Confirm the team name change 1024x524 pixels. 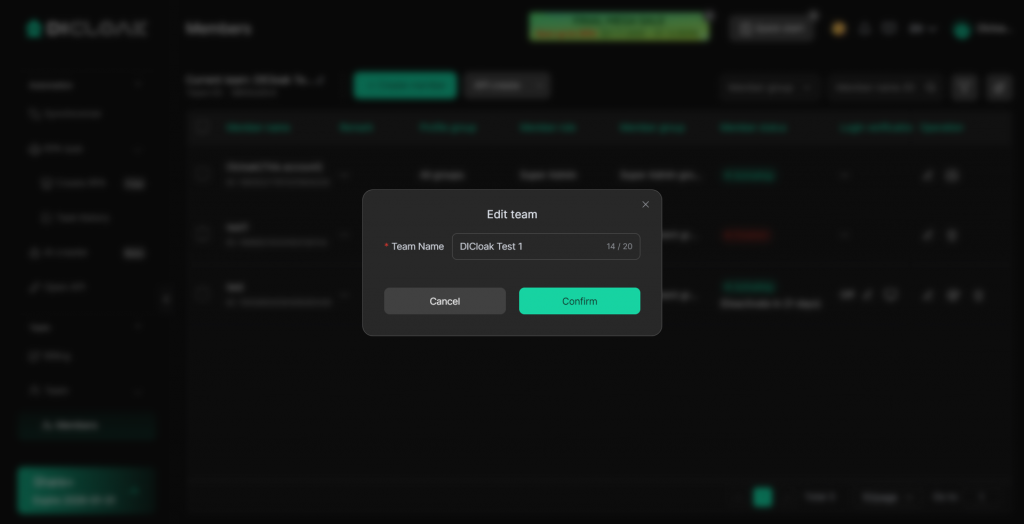(579, 301)
